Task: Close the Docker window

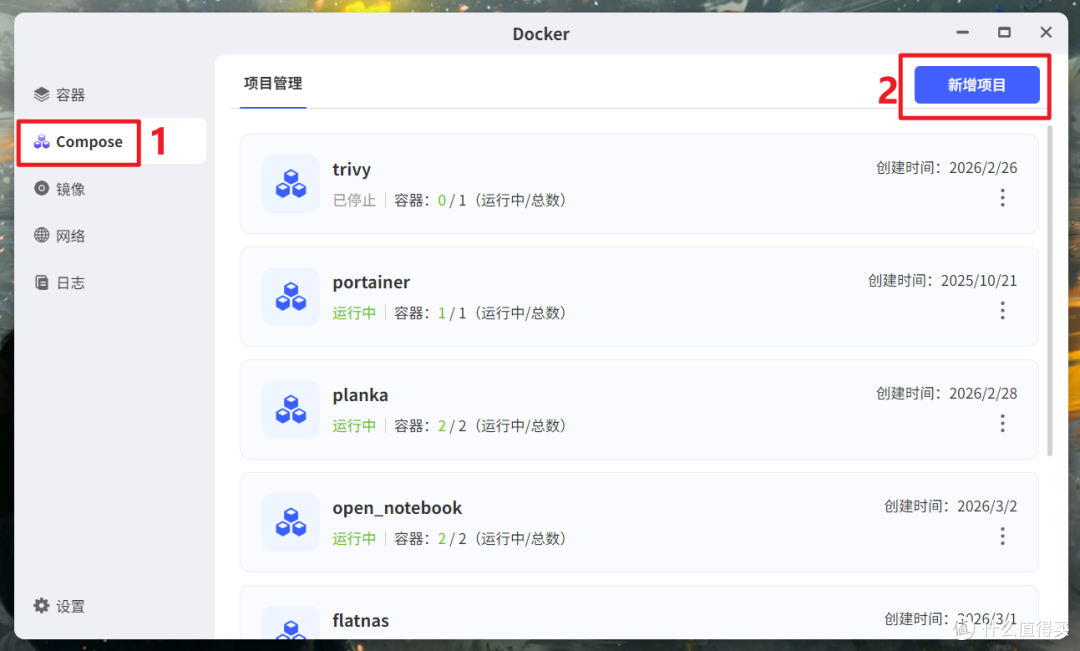Action: (x=1046, y=32)
